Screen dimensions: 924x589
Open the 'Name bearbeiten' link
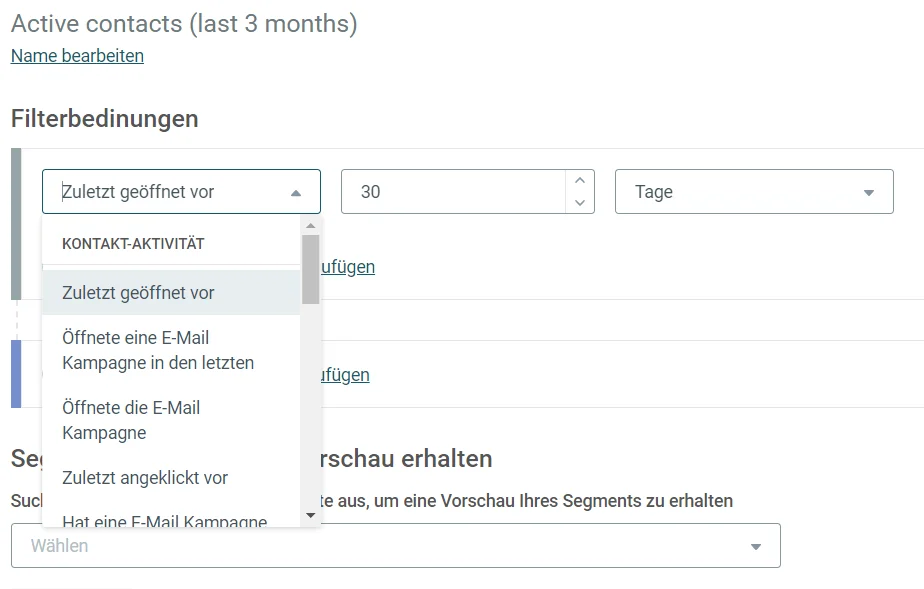point(77,56)
